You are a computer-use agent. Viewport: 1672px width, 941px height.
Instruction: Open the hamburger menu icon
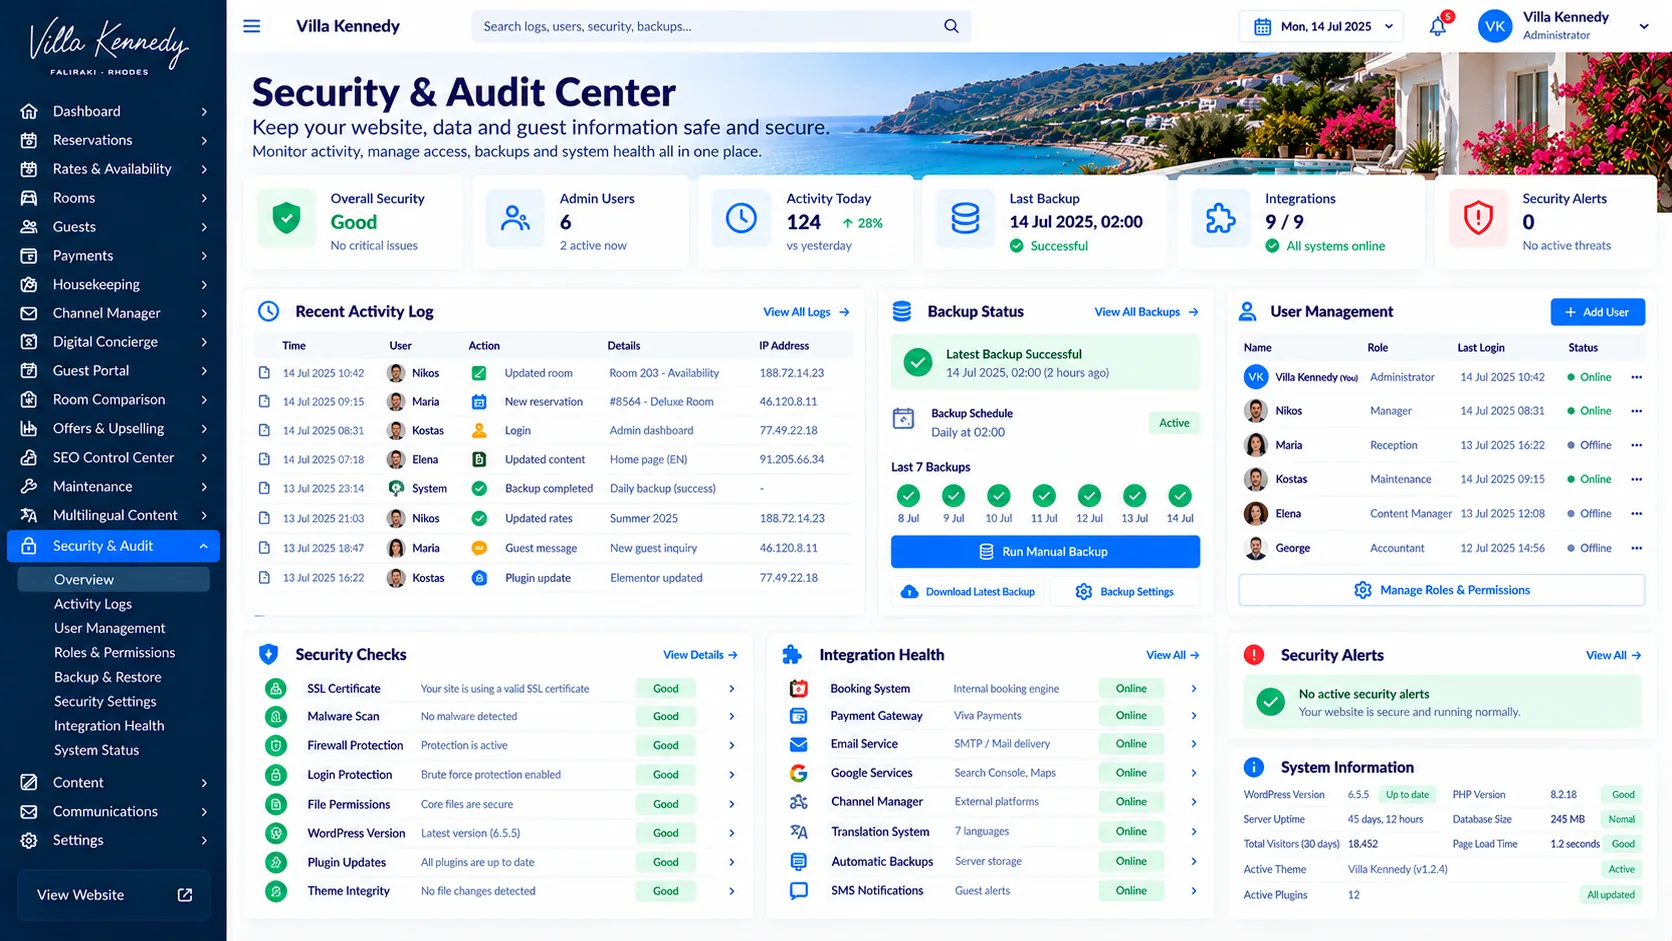click(x=252, y=26)
